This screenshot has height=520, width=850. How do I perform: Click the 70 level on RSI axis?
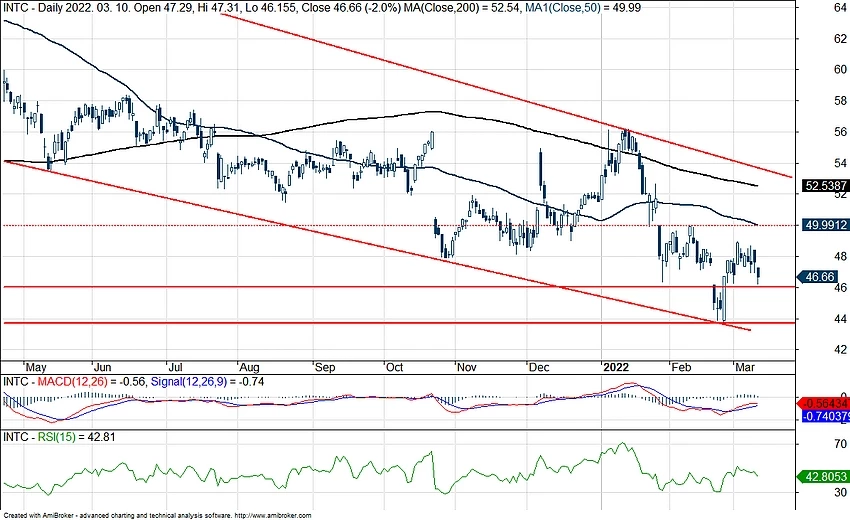tap(840, 444)
